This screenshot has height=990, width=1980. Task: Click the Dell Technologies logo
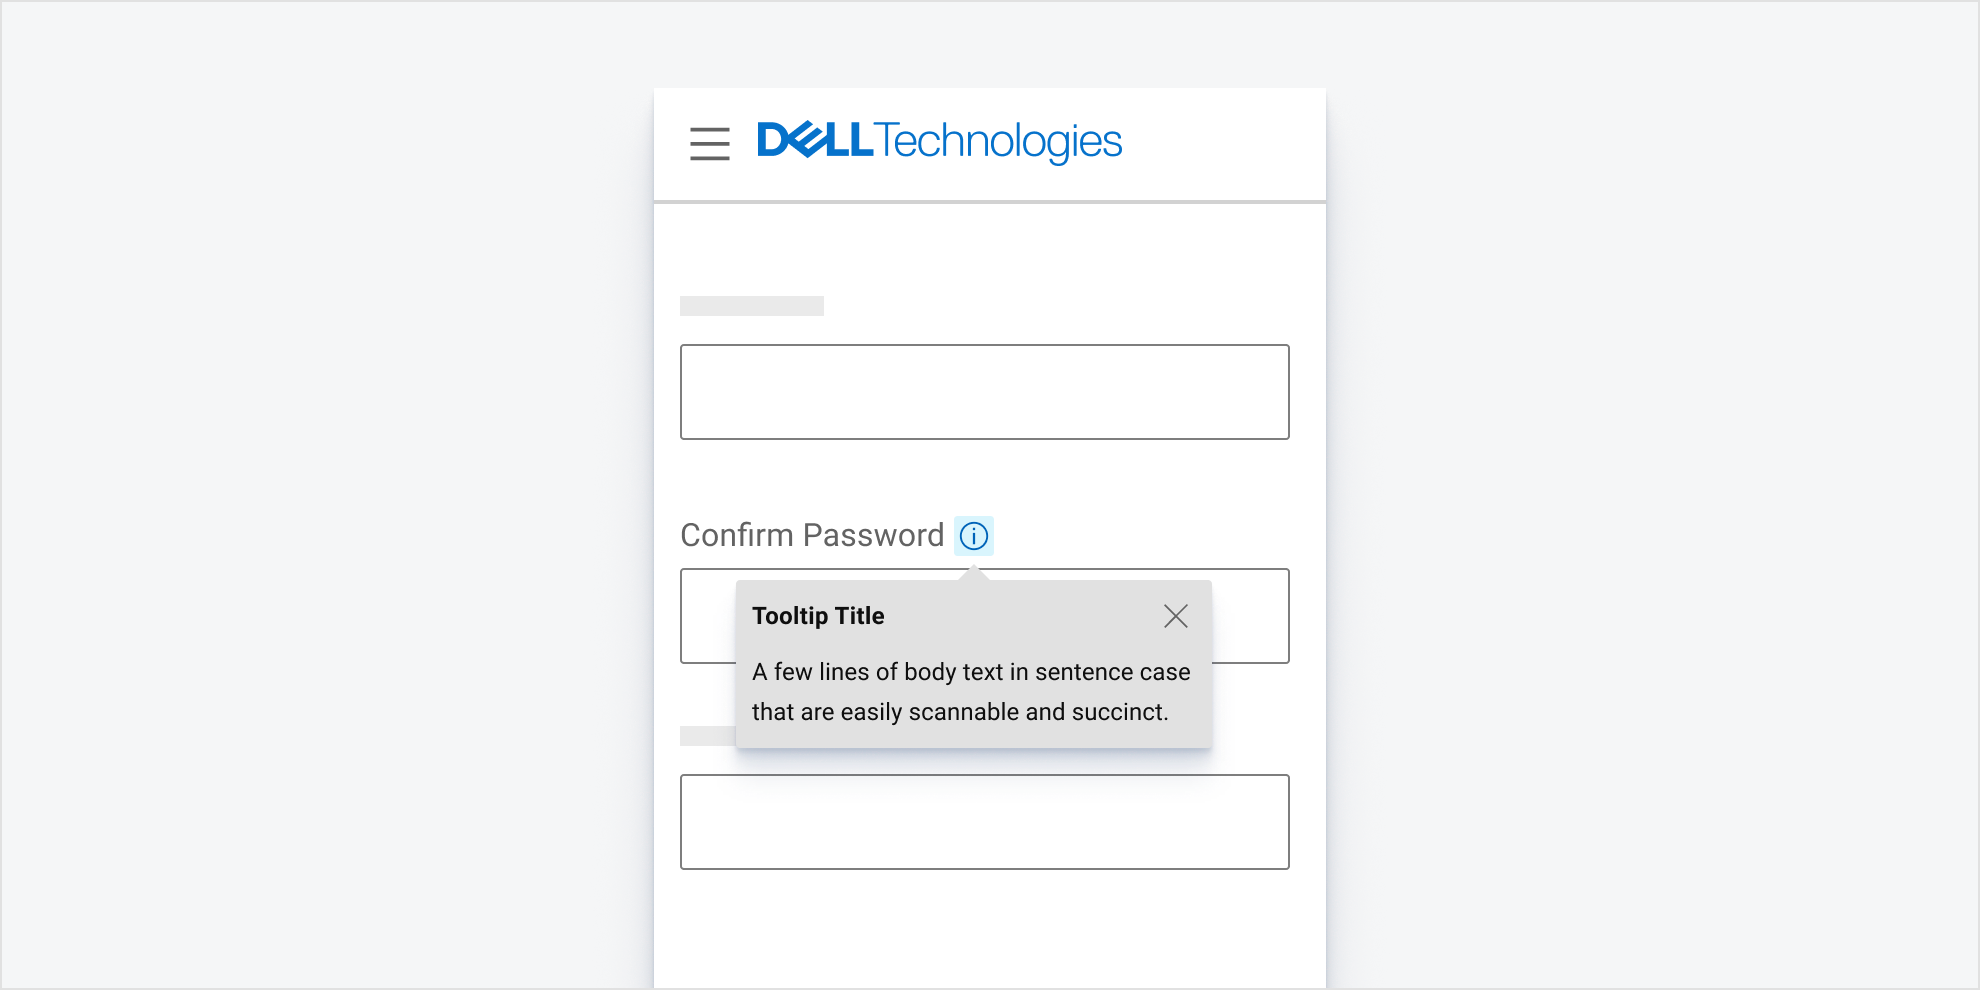pyautogui.click(x=939, y=142)
